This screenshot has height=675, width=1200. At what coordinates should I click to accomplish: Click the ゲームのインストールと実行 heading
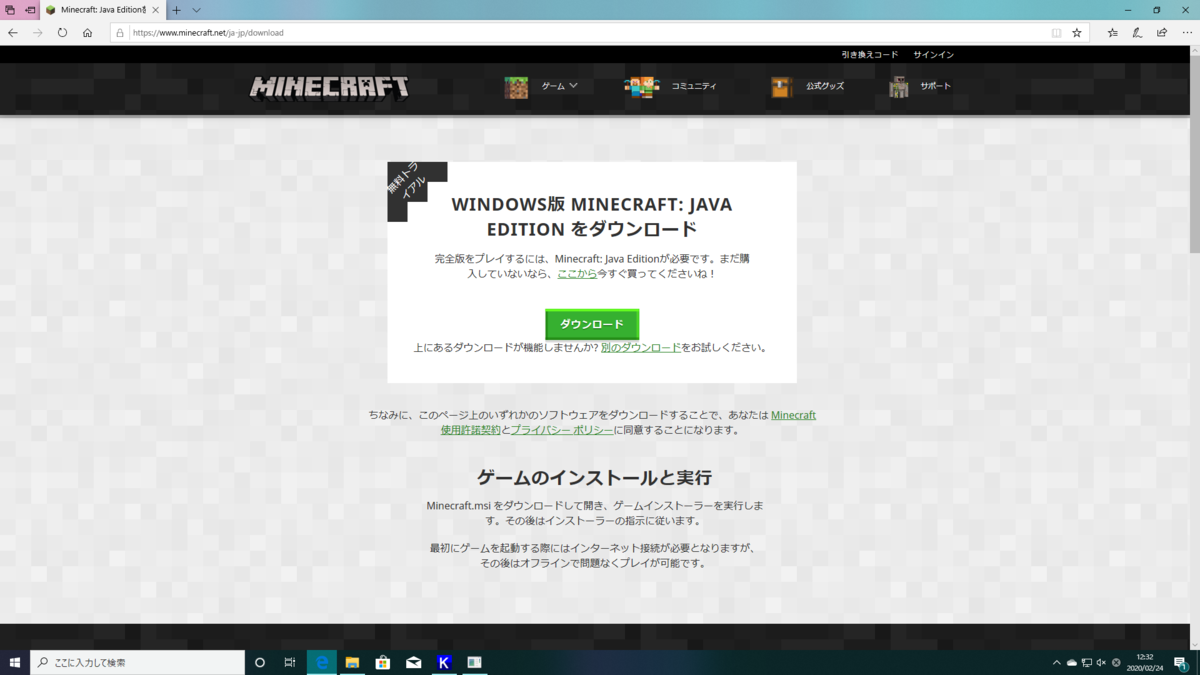594,476
